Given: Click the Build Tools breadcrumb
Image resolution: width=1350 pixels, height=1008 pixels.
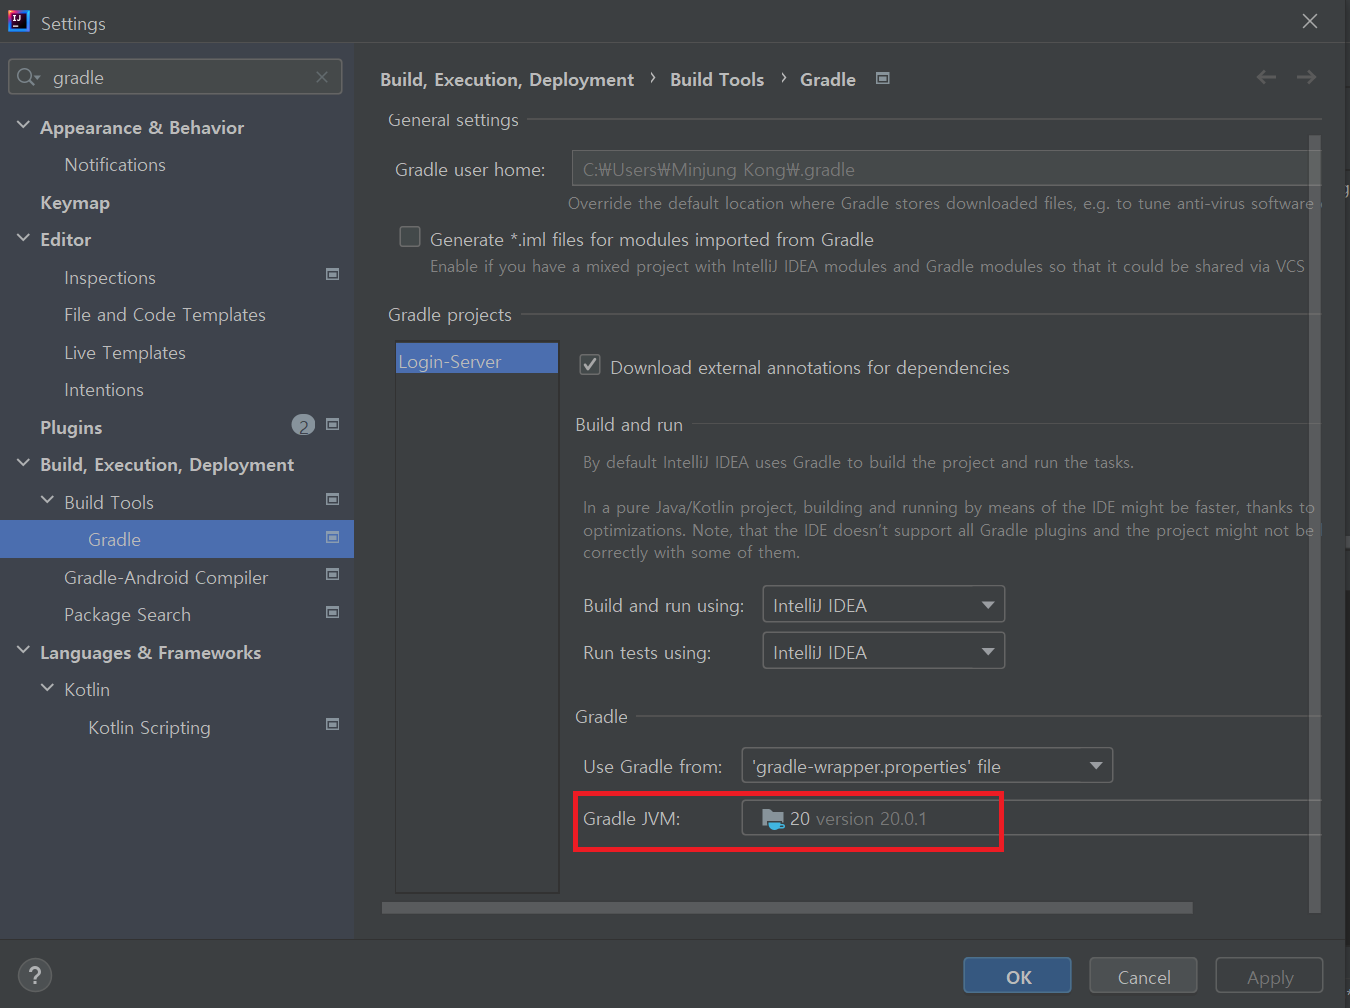Looking at the screenshot, I should coord(717,80).
